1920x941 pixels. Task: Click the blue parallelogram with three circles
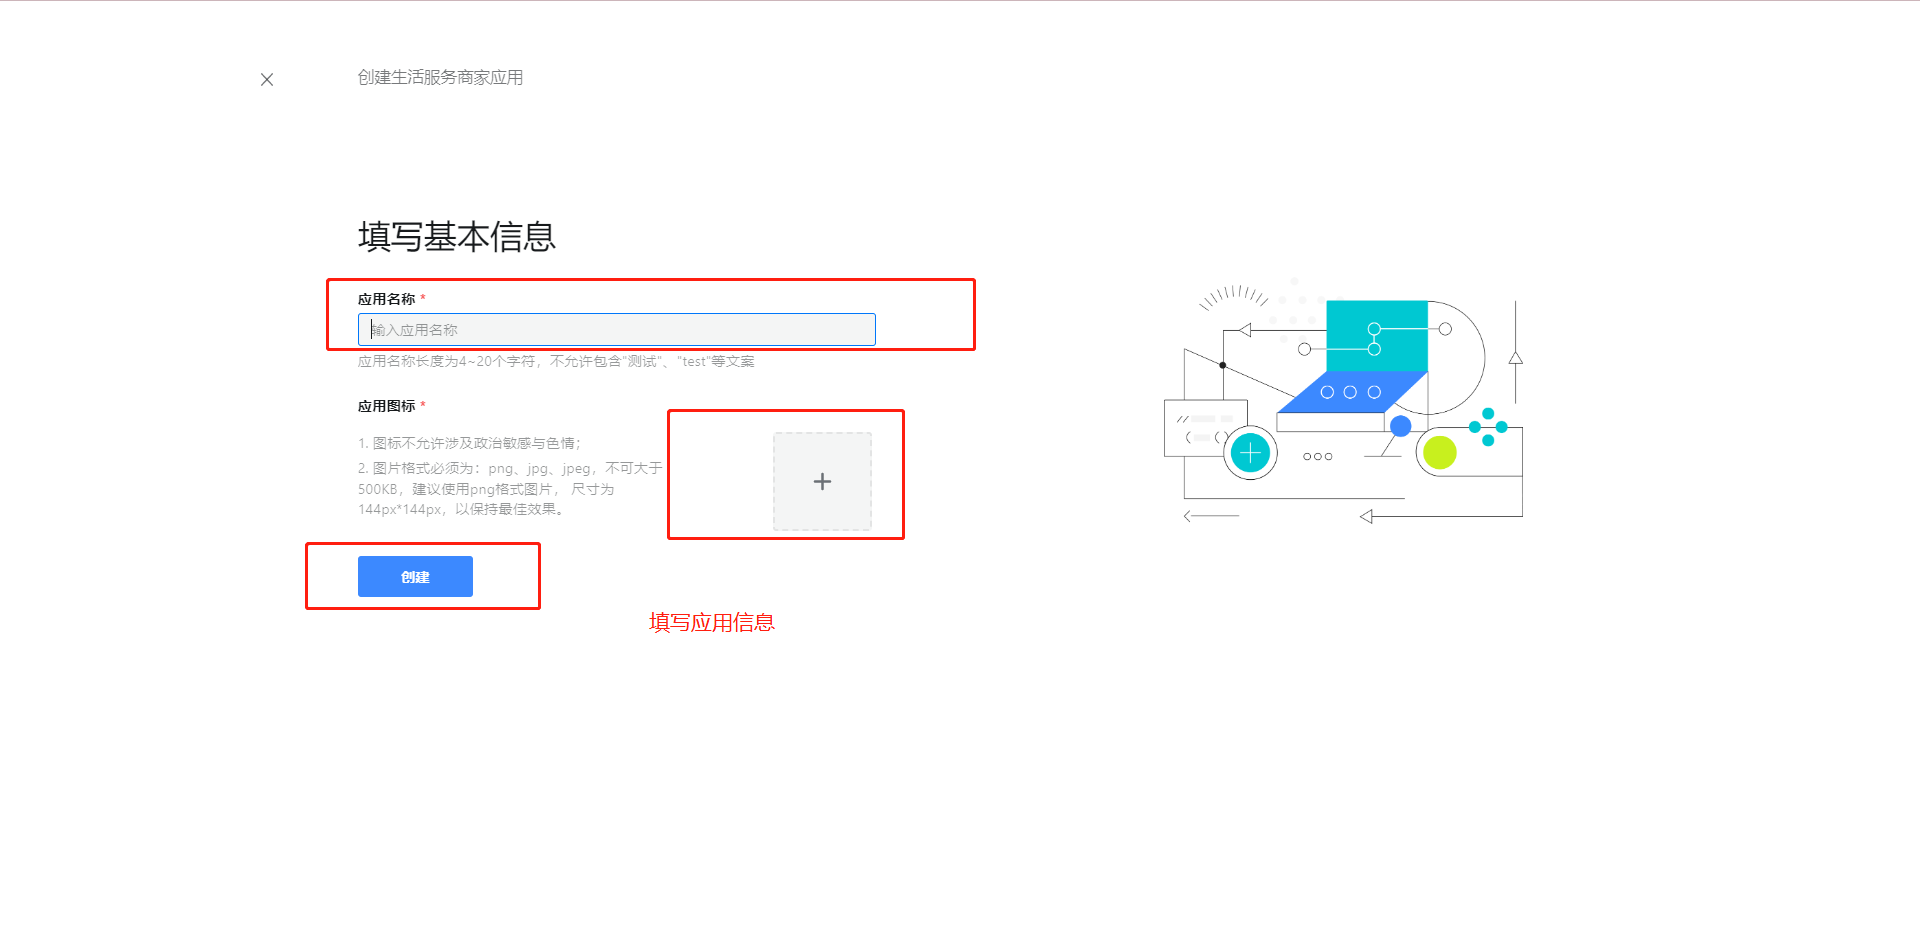[x=1351, y=392]
